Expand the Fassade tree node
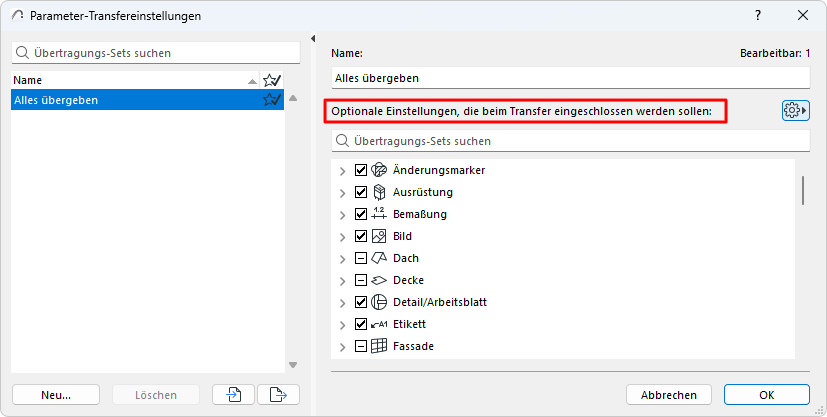This screenshot has width=827, height=417. coord(343,346)
